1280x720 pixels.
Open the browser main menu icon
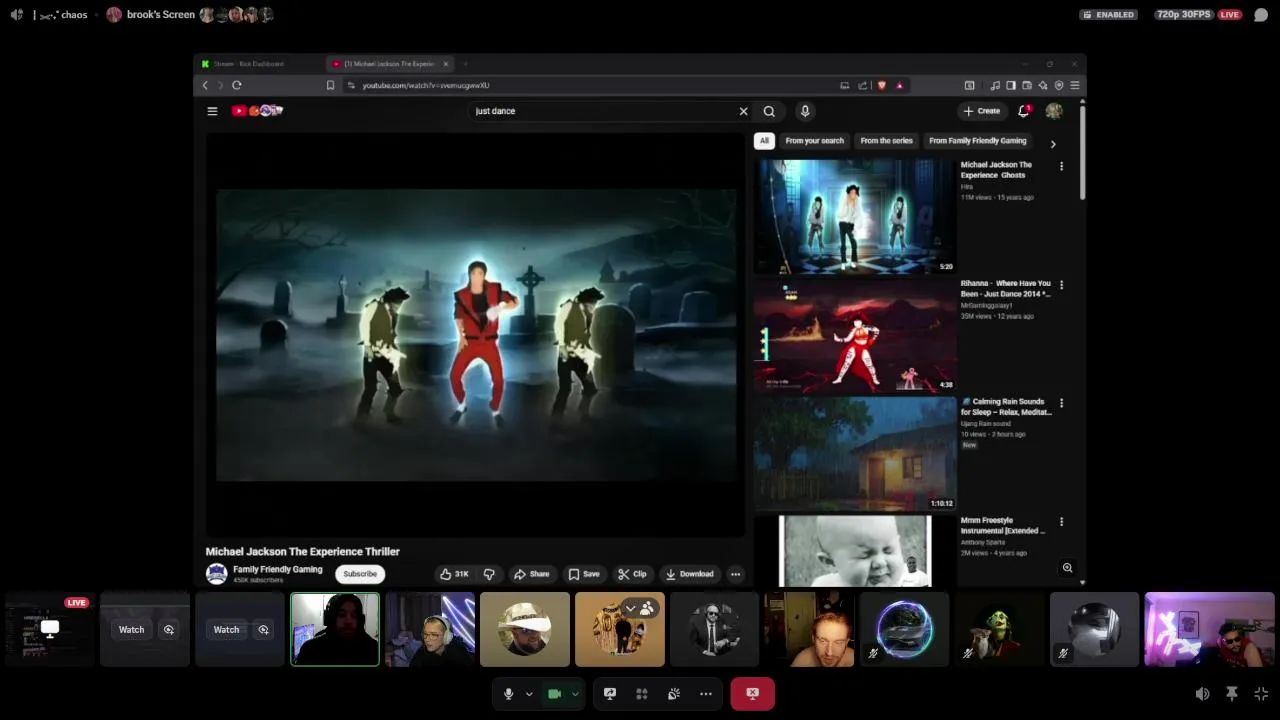1075,85
